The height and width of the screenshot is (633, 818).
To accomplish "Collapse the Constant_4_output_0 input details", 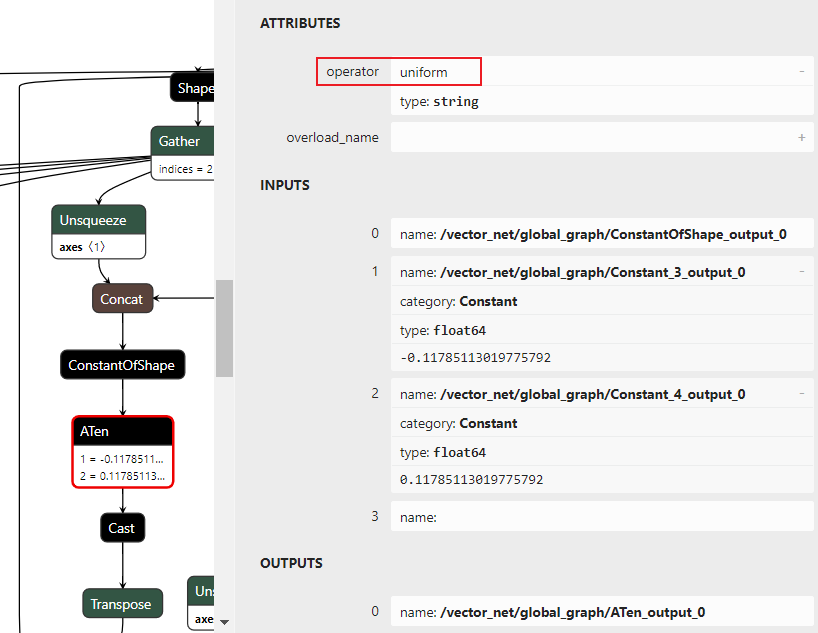I will [x=802, y=393].
